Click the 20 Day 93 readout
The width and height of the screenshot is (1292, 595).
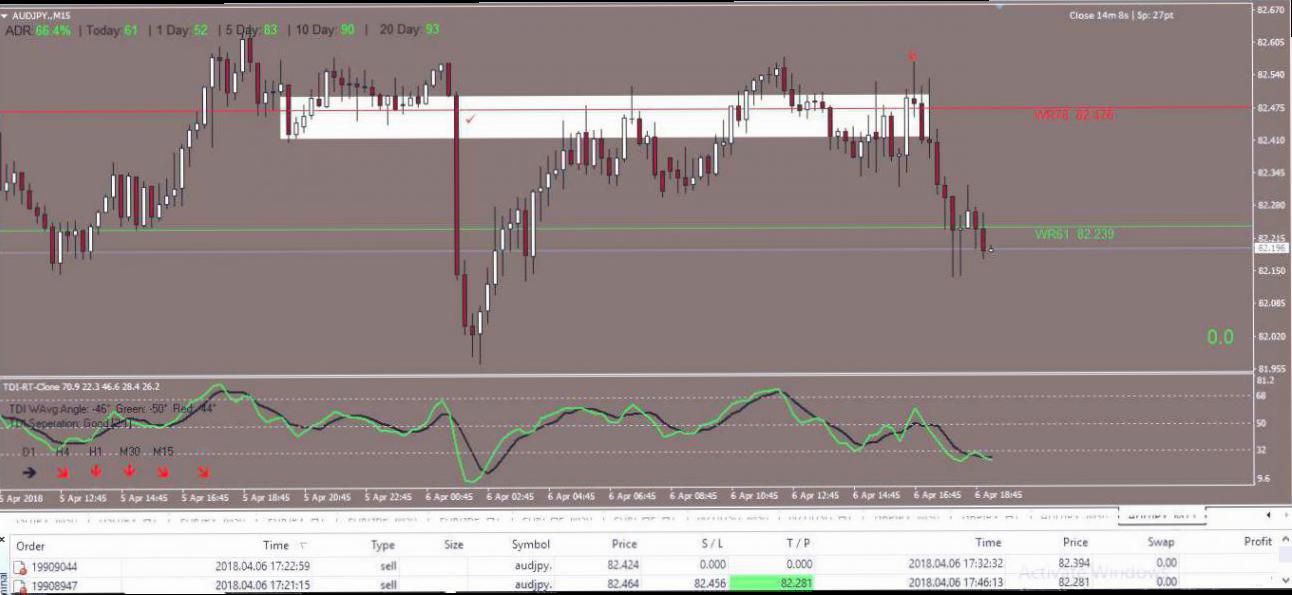409,30
